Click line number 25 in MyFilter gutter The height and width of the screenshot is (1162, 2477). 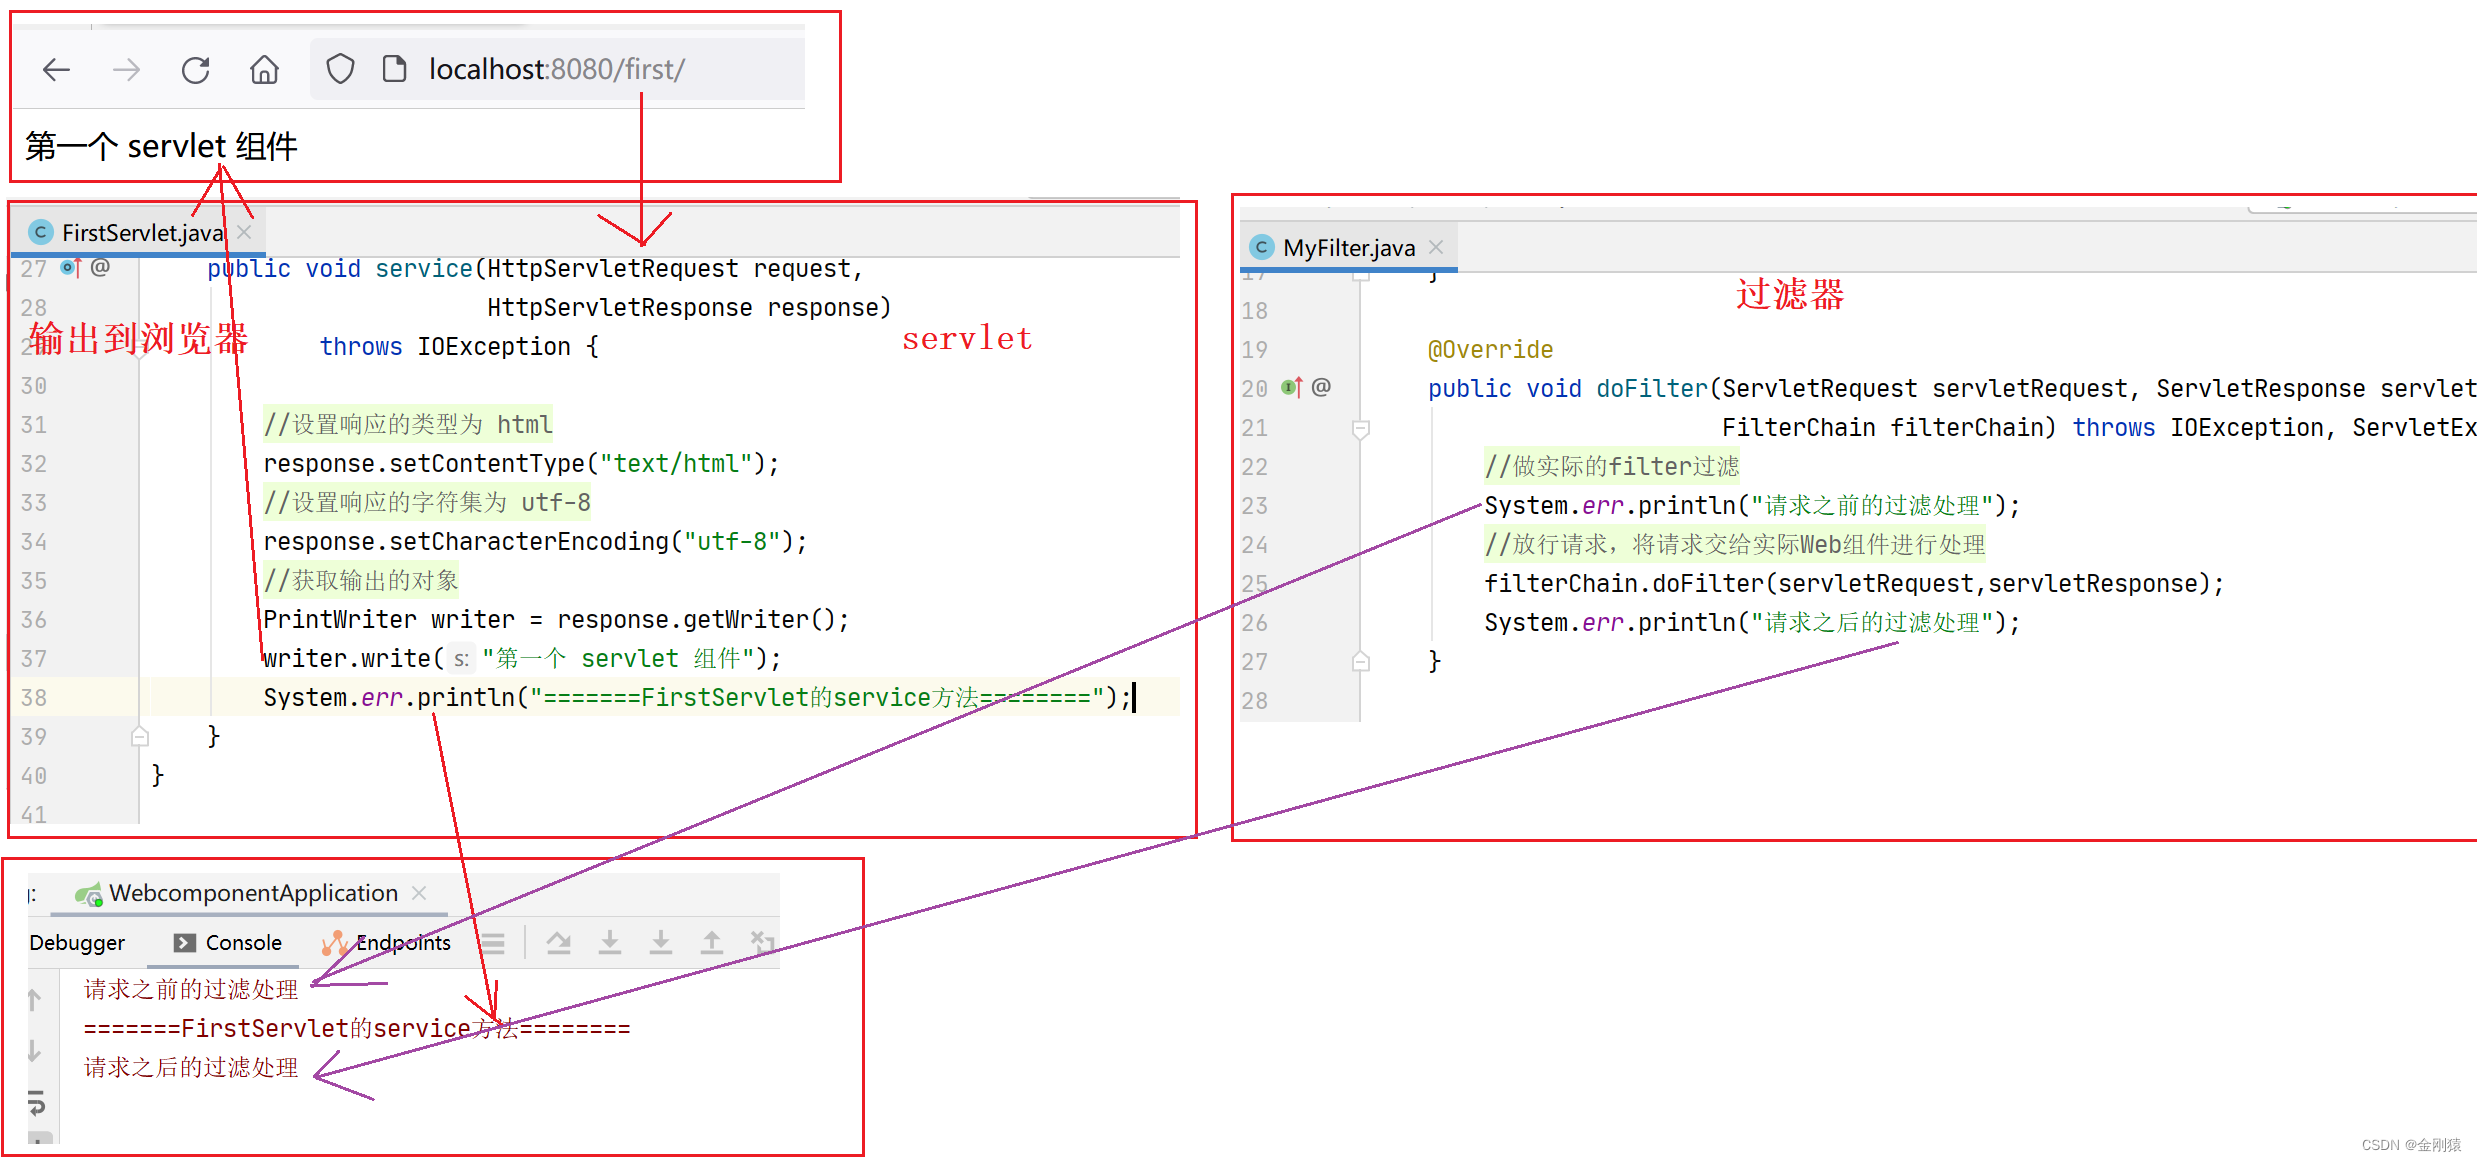click(x=1255, y=584)
